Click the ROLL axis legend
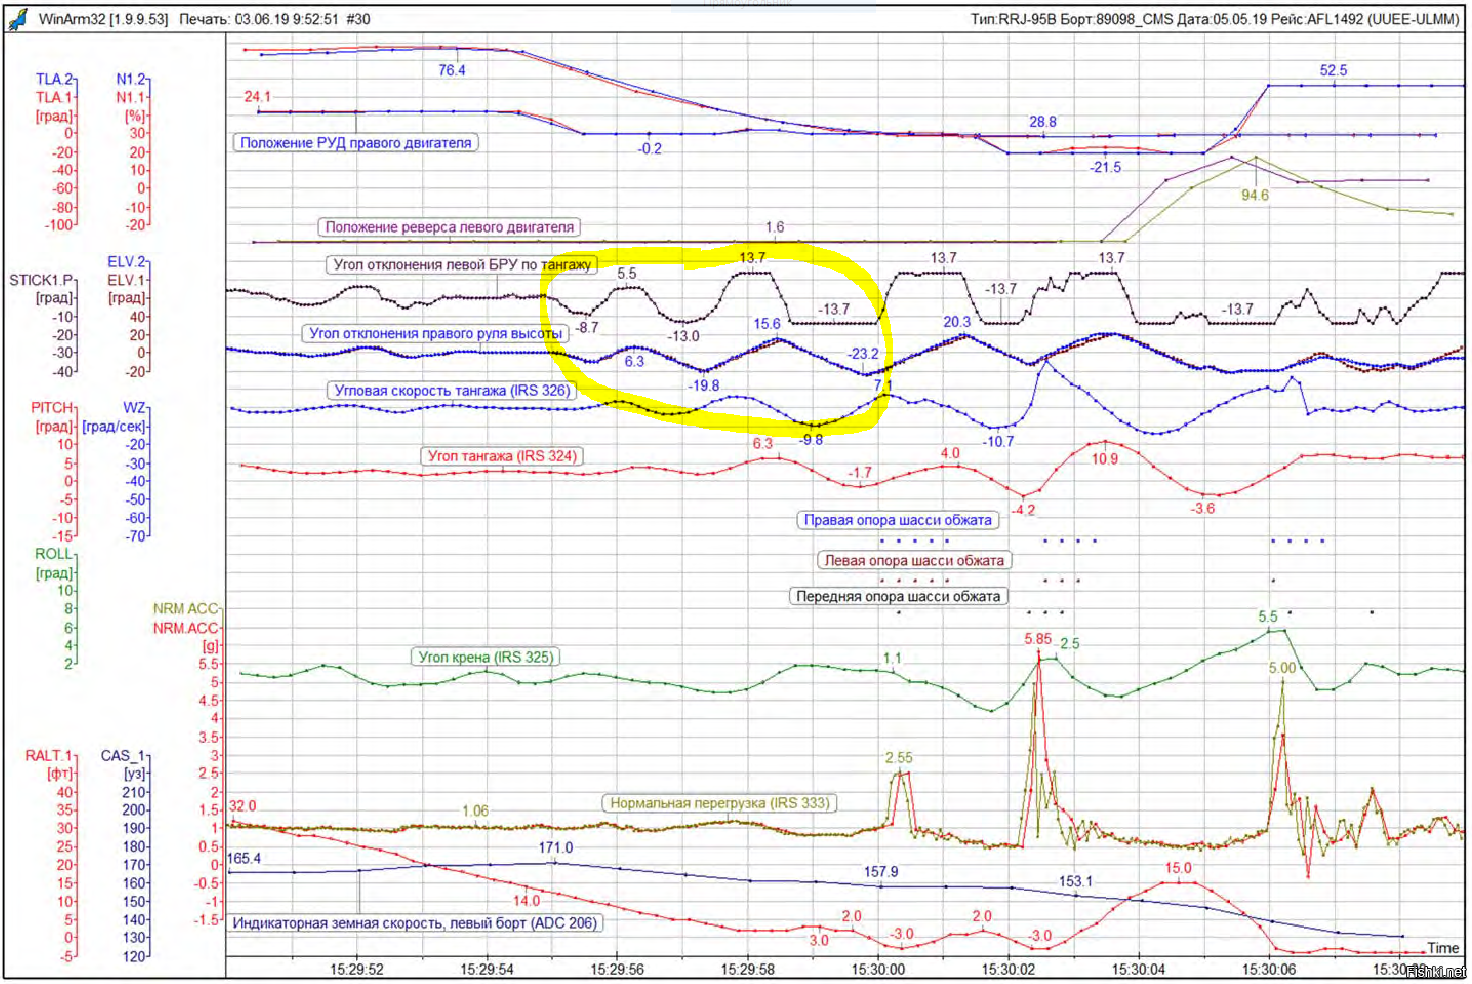The image size is (1472, 984). point(54,554)
